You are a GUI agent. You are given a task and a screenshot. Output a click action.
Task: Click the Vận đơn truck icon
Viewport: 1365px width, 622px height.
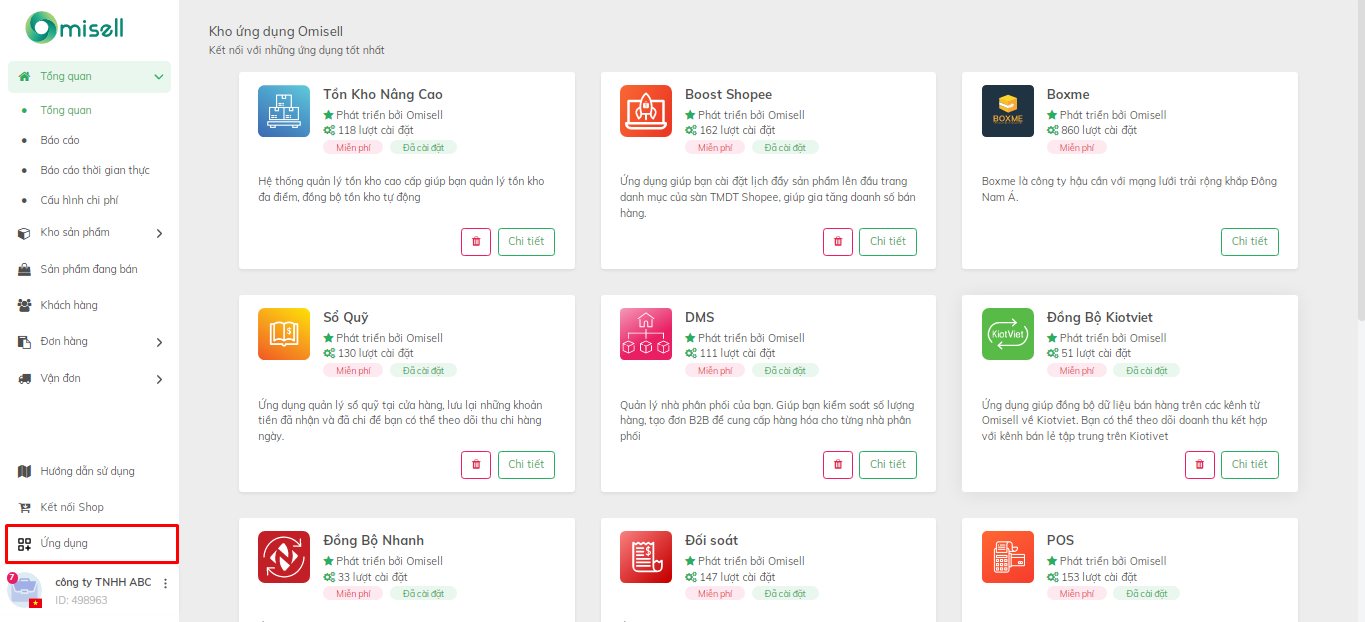click(x=24, y=379)
